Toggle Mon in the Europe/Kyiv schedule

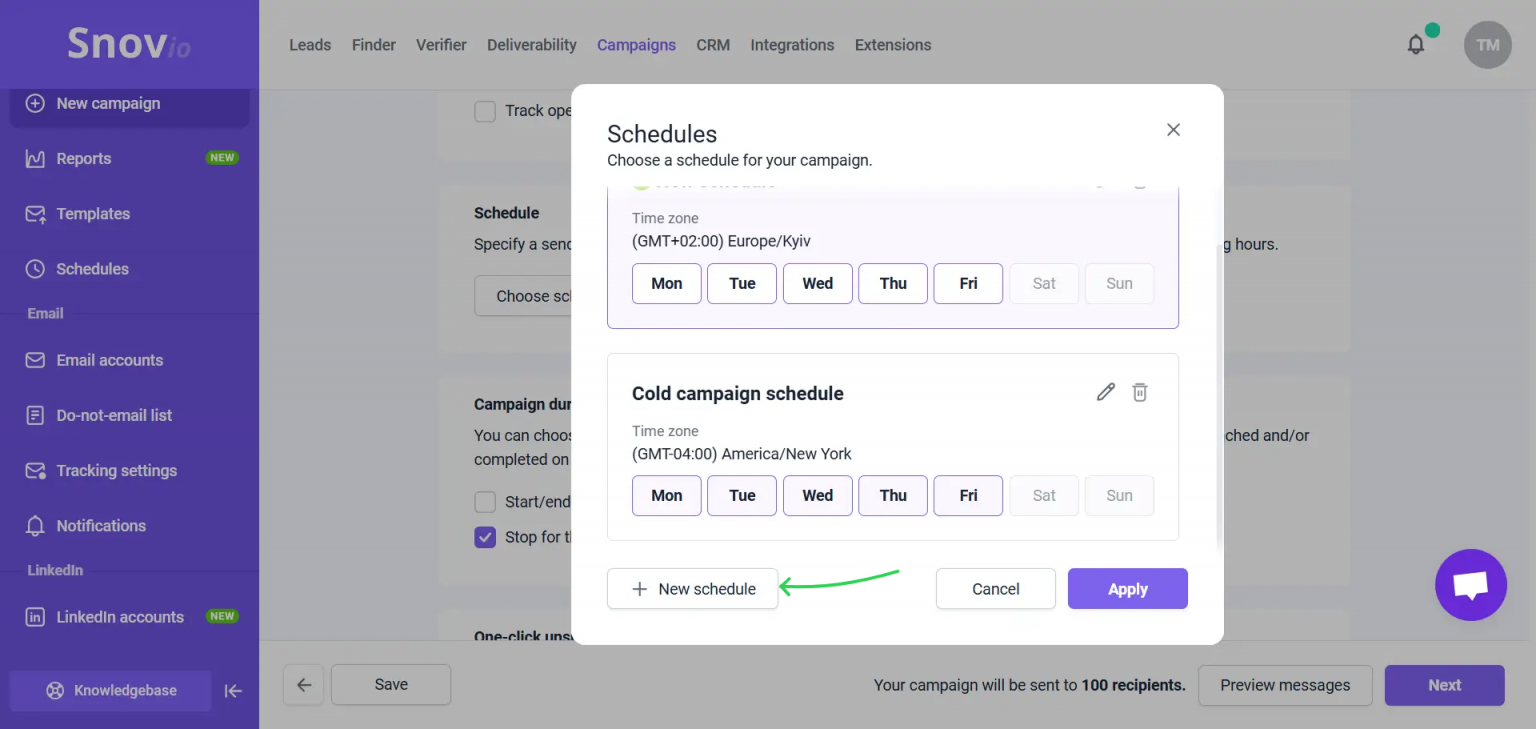coord(667,283)
